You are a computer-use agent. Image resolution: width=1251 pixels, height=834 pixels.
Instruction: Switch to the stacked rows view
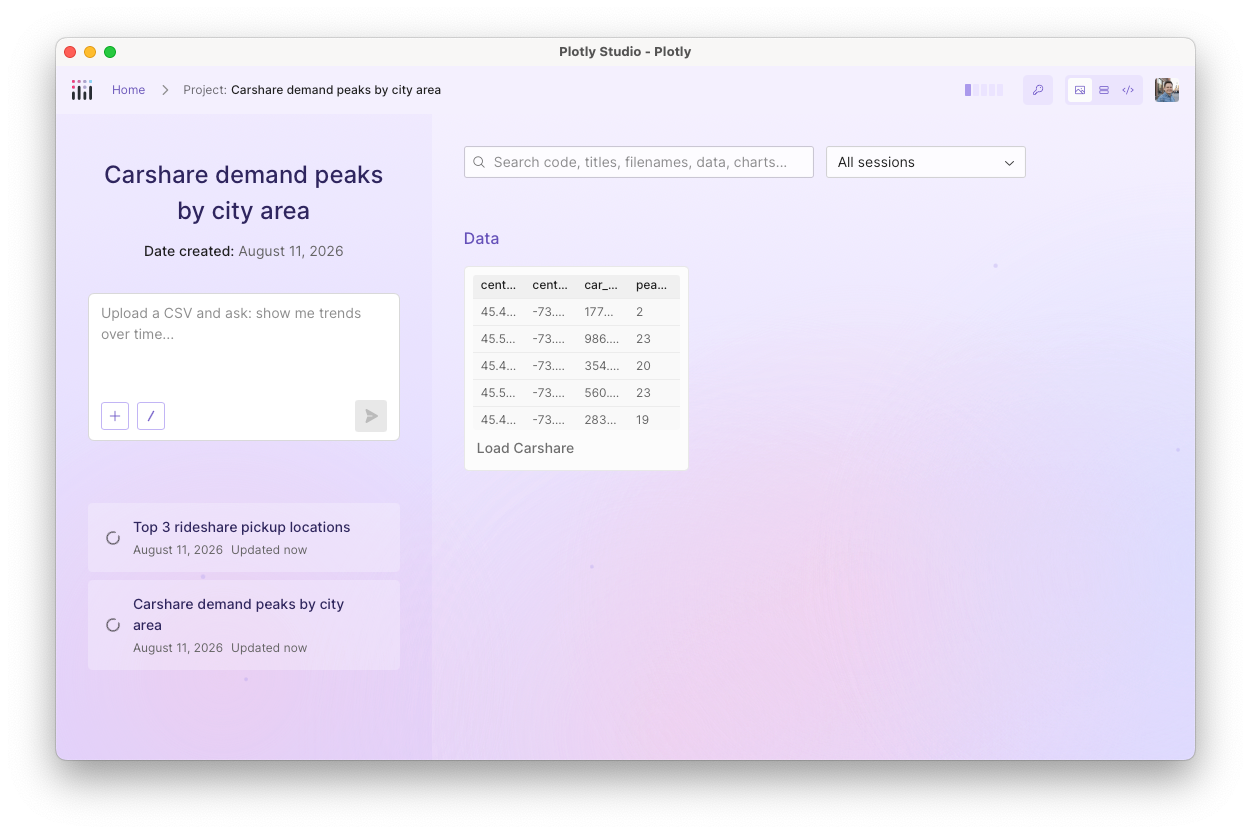[1104, 90]
